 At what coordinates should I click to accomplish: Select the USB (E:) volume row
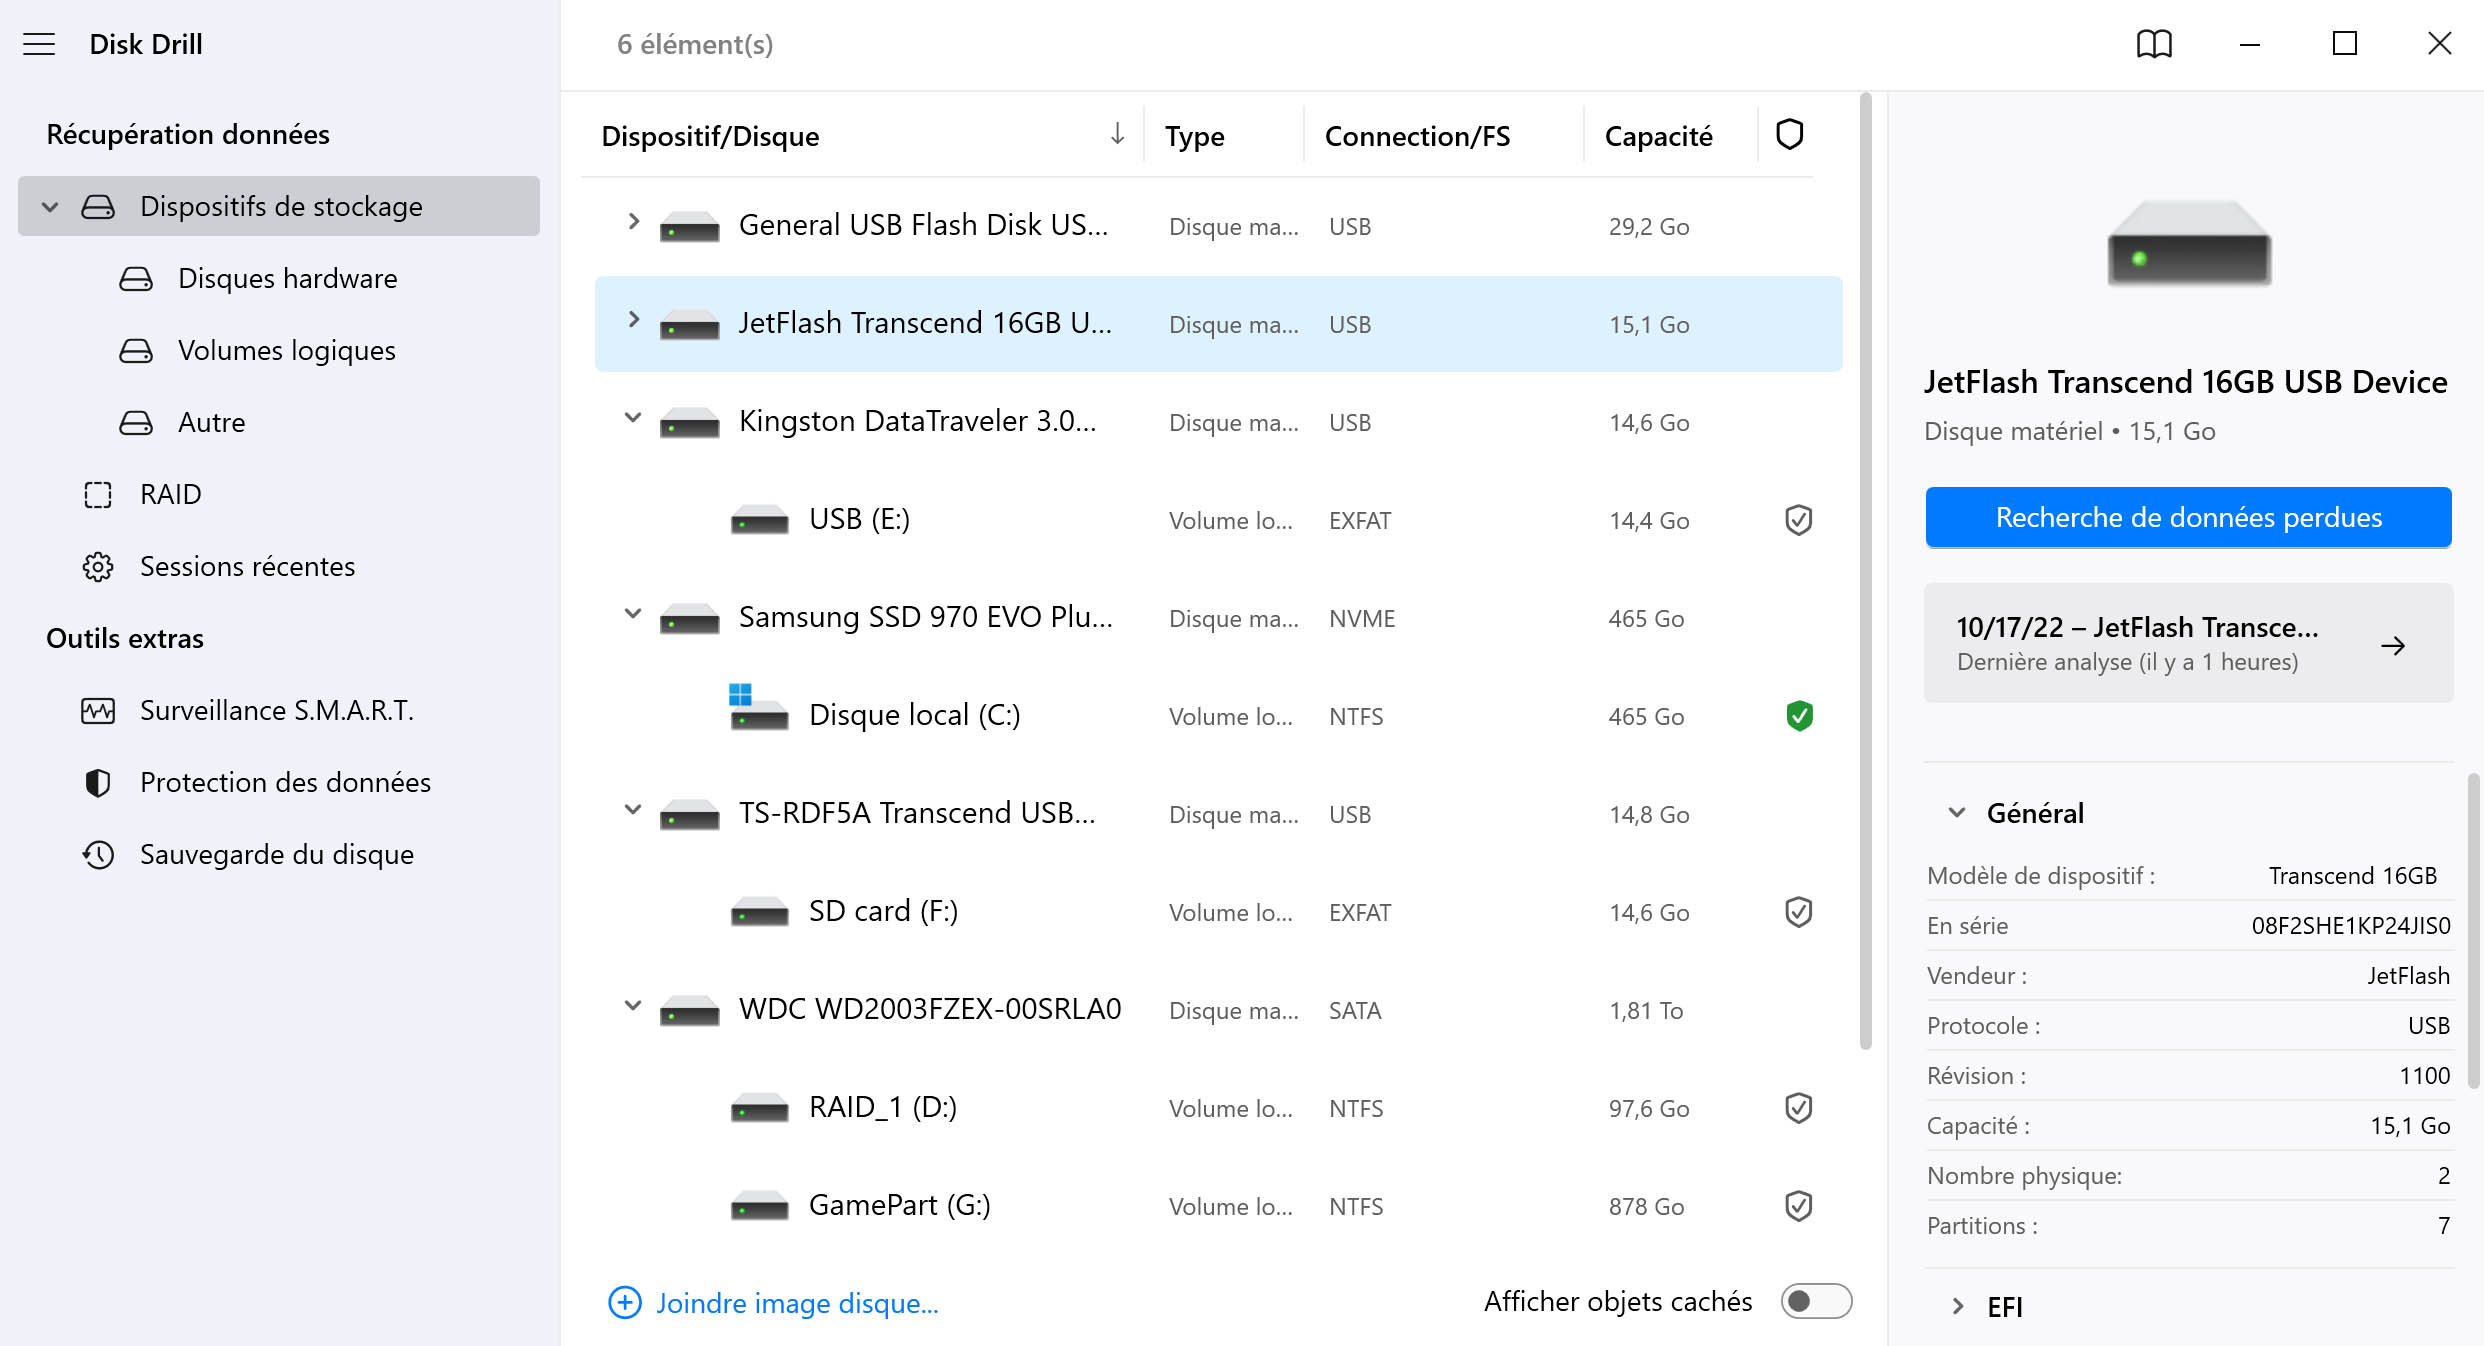pyautogui.click(x=1218, y=520)
